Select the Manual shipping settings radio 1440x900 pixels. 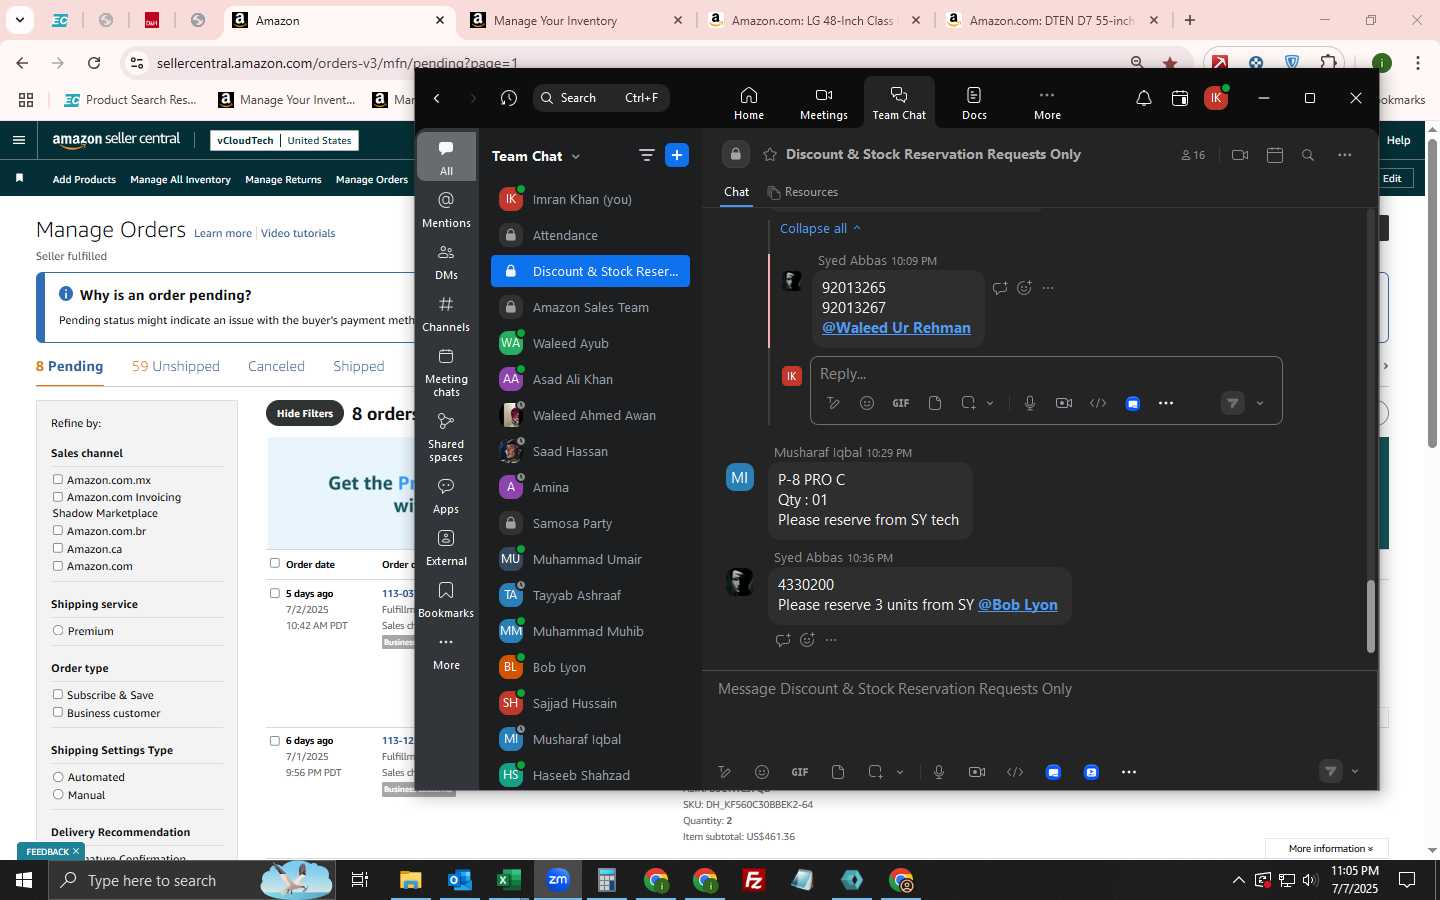(x=58, y=795)
